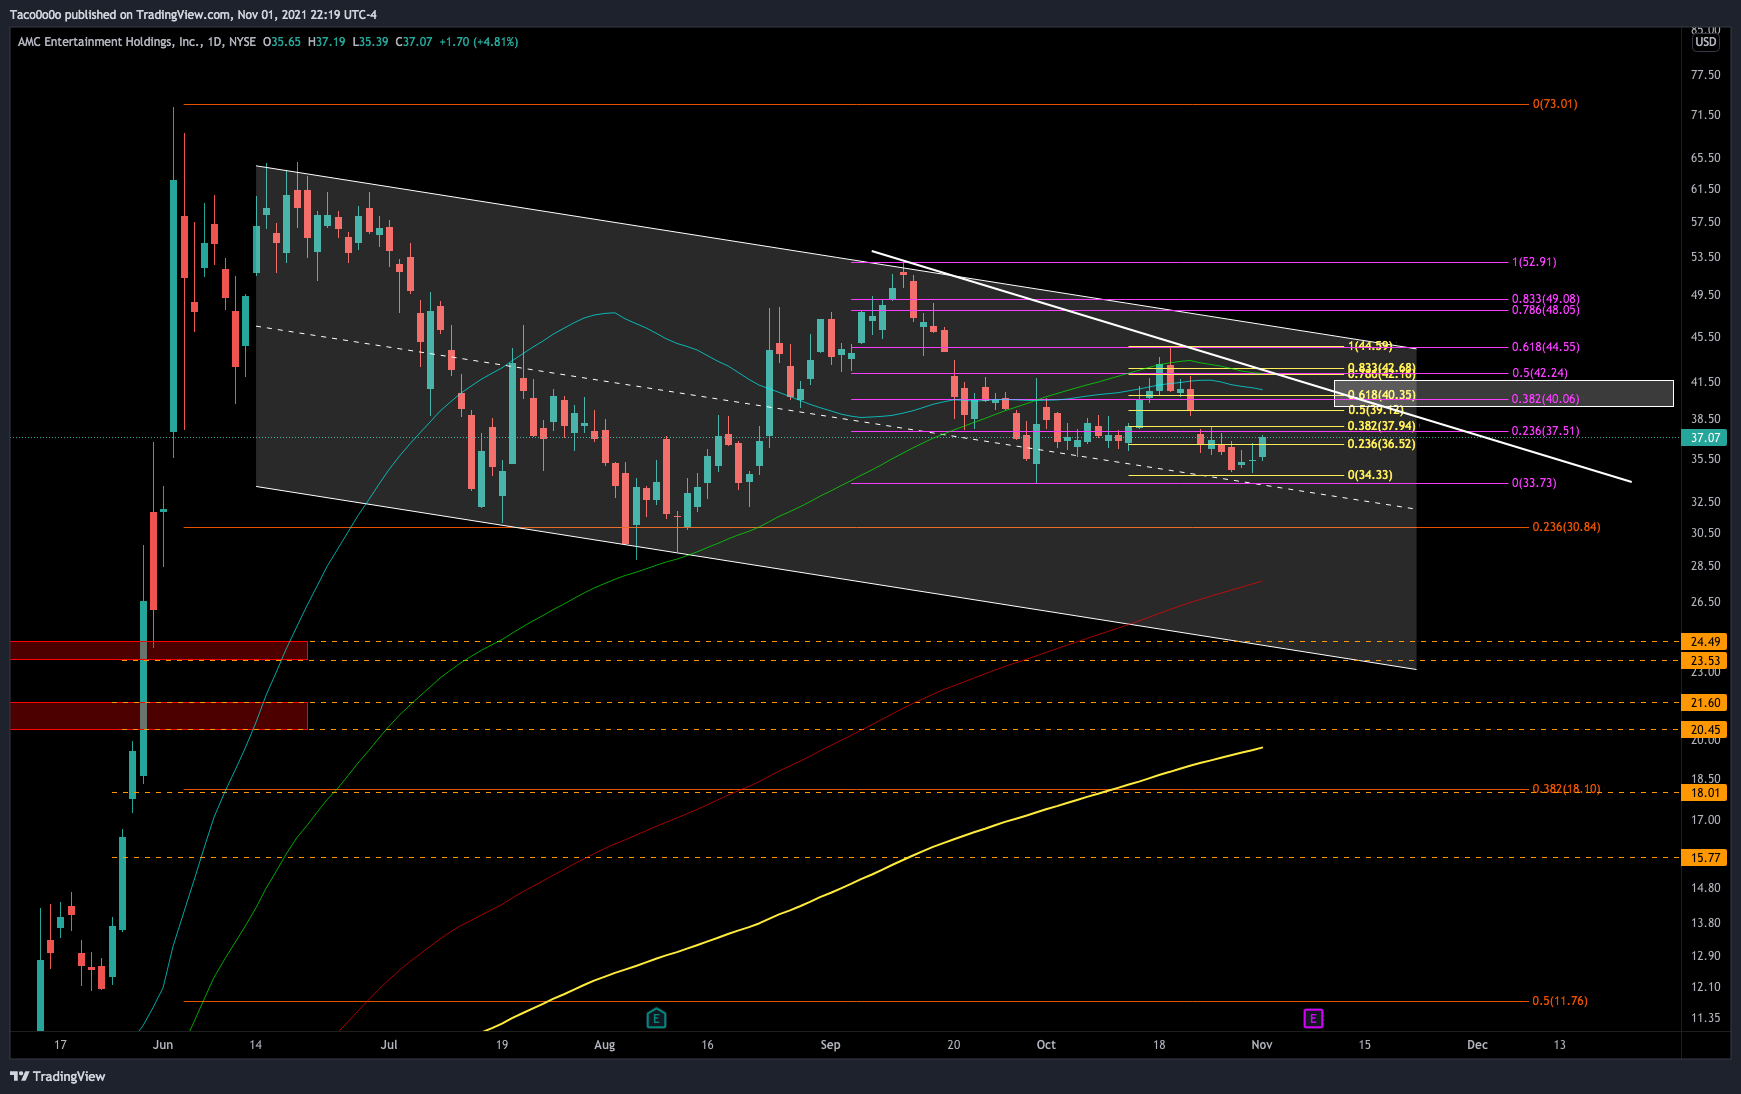Click the Jul date axis label
The height and width of the screenshot is (1094, 1741).
[x=389, y=1045]
